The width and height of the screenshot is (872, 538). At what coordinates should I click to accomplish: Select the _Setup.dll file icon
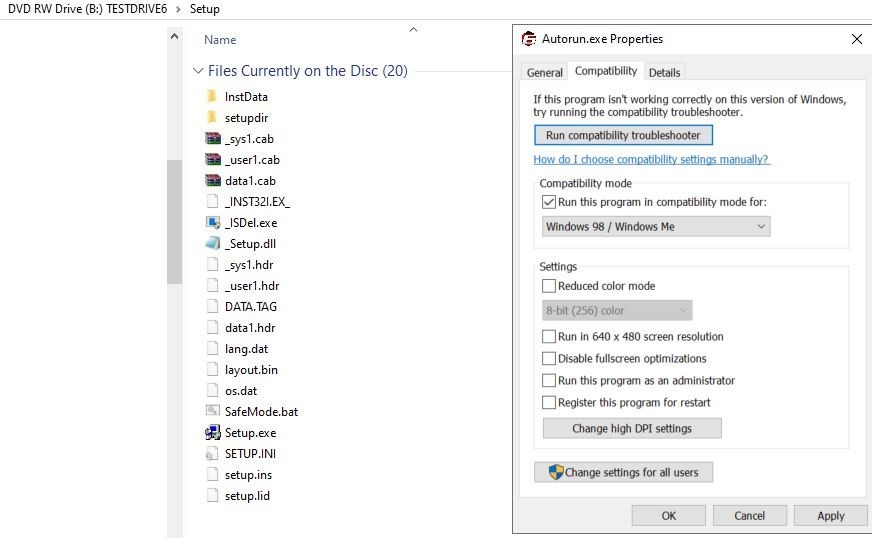click(212, 244)
